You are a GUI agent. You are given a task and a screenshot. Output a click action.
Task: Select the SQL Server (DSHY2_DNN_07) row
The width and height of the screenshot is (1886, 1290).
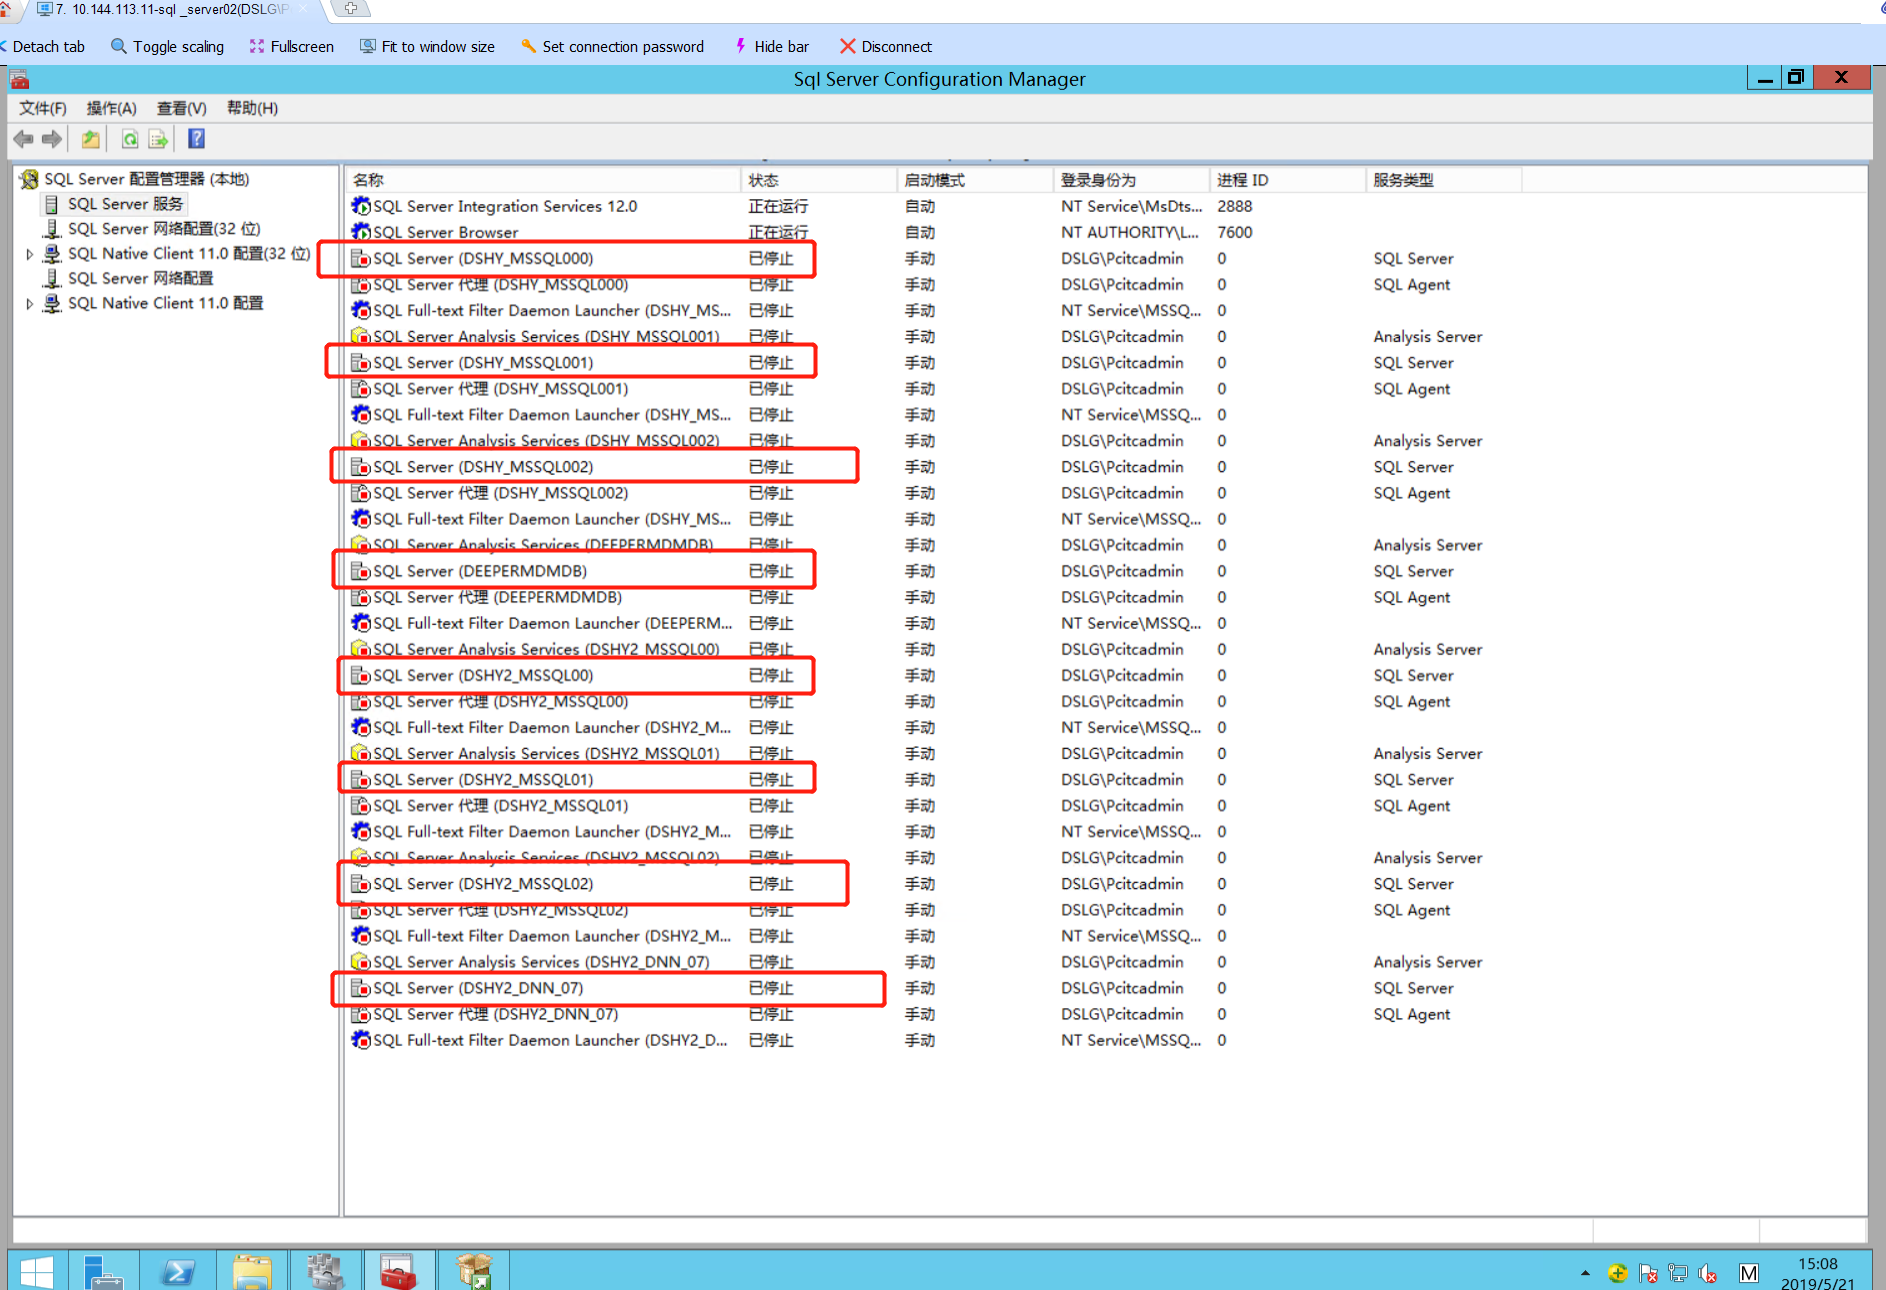click(934, 988)
